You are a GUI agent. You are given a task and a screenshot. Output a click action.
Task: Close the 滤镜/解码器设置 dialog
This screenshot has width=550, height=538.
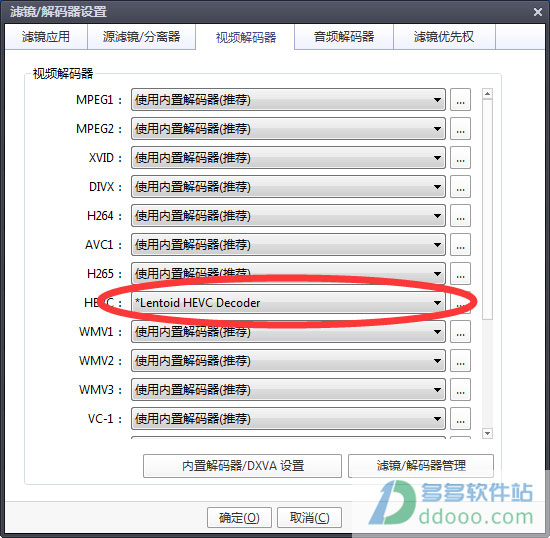click(538, 12)
